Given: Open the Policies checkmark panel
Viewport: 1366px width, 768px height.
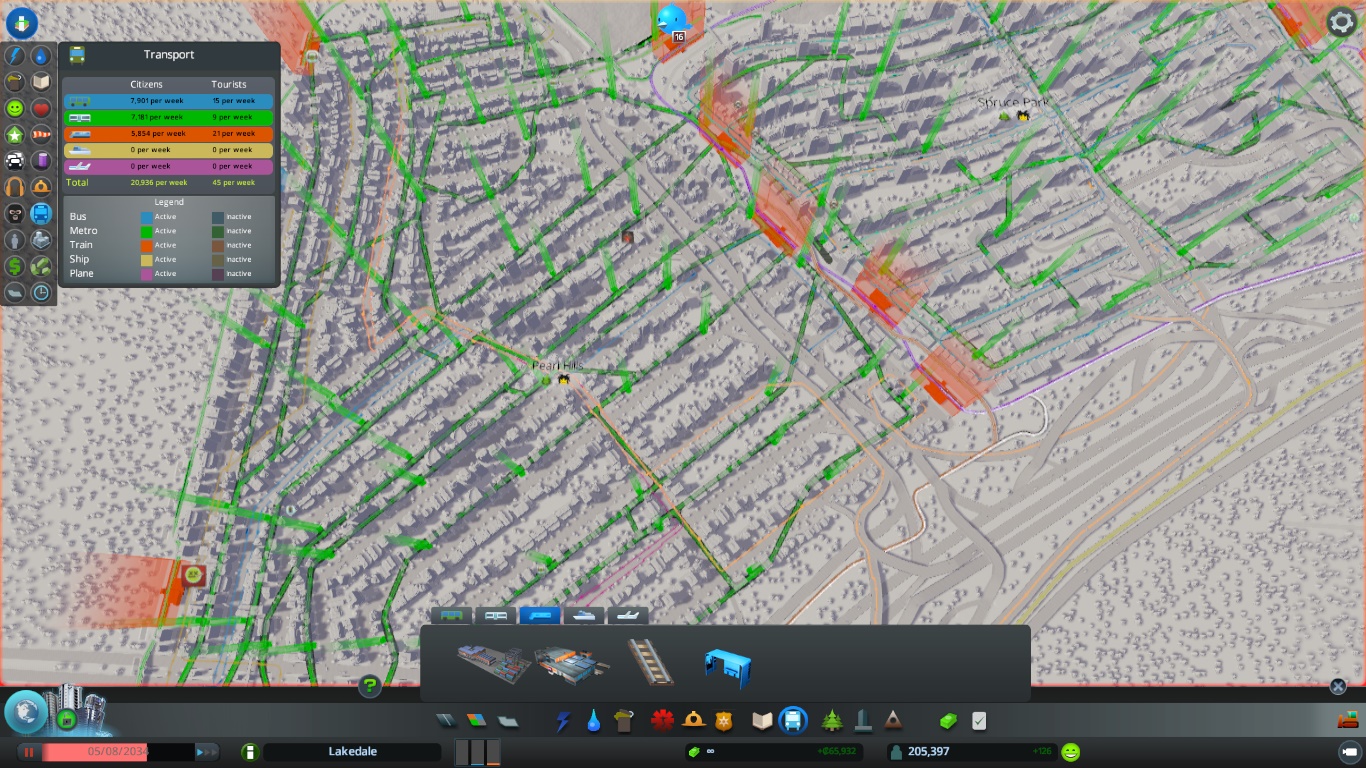Looking at the screenshot, I should point(979,720).
